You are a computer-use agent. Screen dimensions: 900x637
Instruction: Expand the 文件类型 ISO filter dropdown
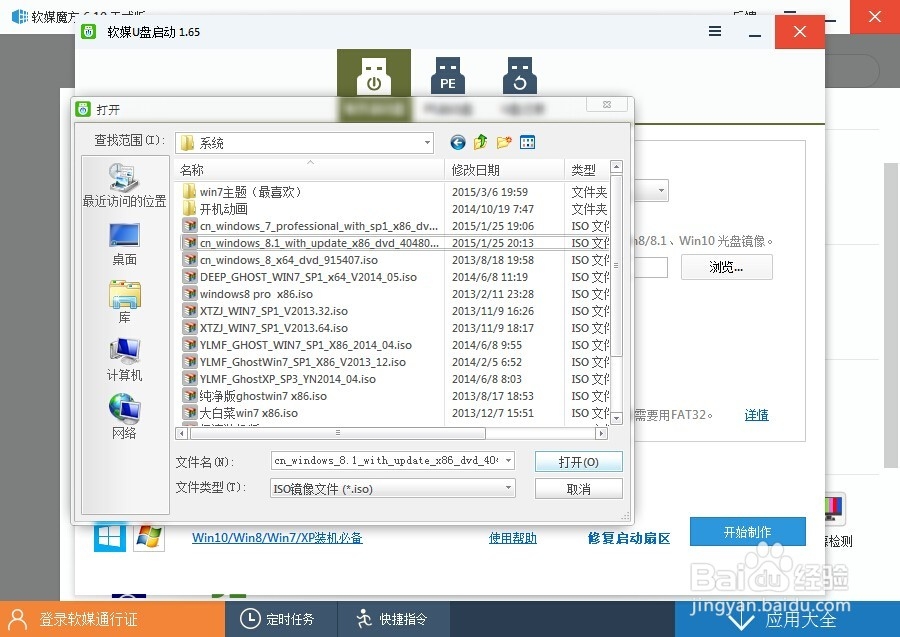508,488
